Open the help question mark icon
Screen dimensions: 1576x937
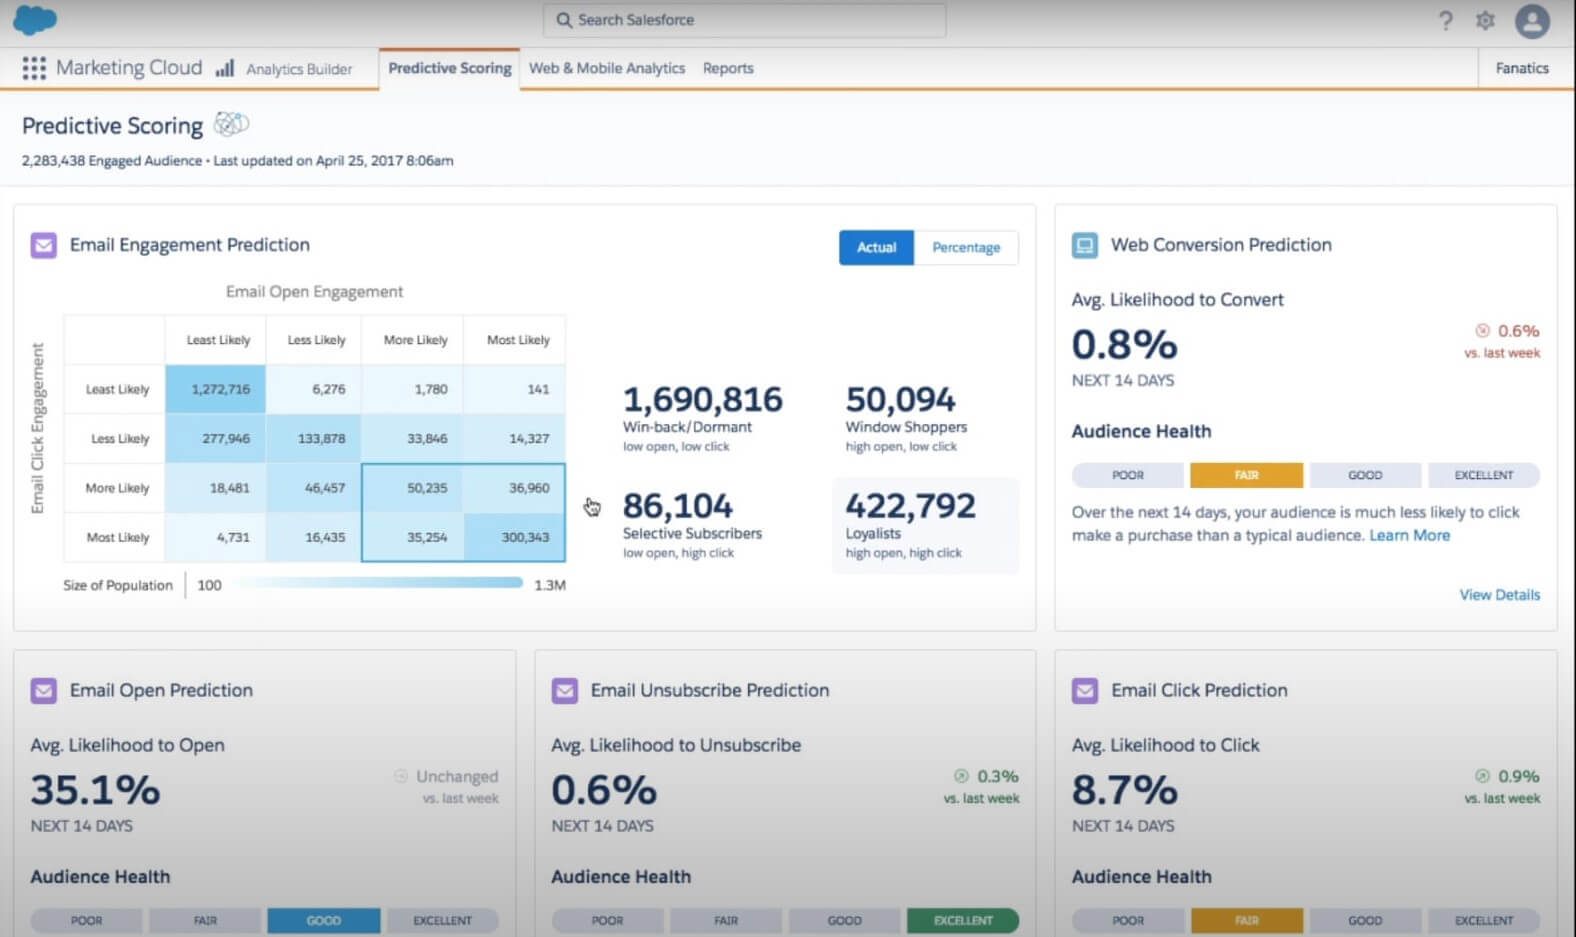pyautogui.click(x=1446, y=20)
